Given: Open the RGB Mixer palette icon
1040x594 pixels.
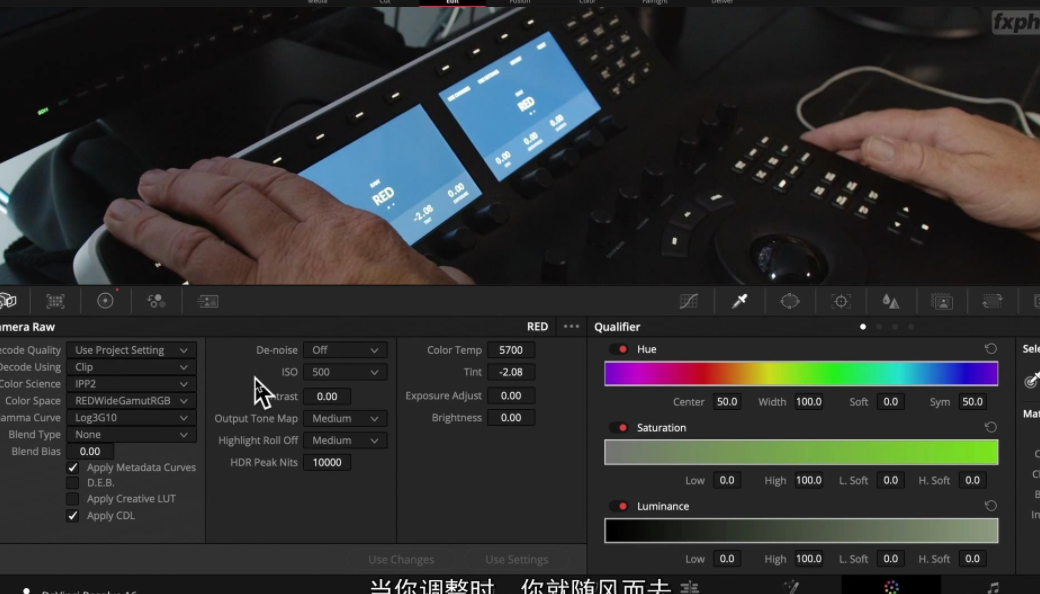Looking at the screenshot, I should [157, 301].
